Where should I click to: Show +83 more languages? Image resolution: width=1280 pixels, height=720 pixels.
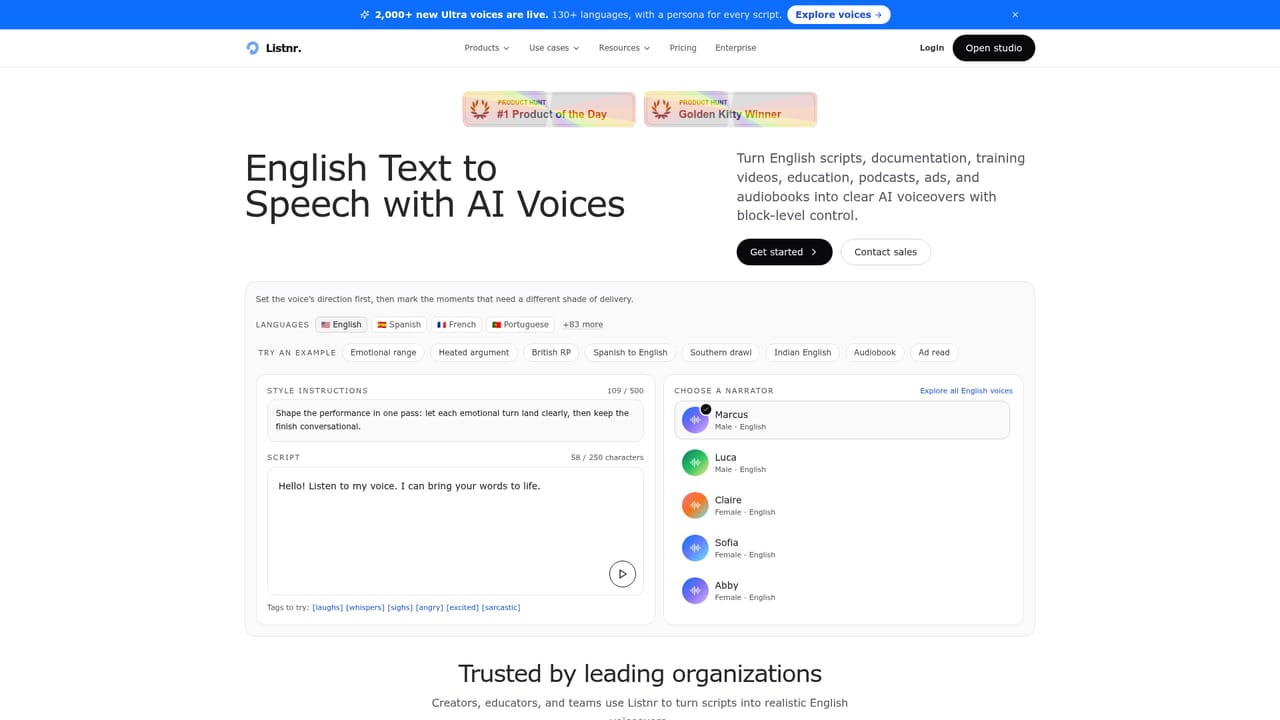click(x=582, y=325)
